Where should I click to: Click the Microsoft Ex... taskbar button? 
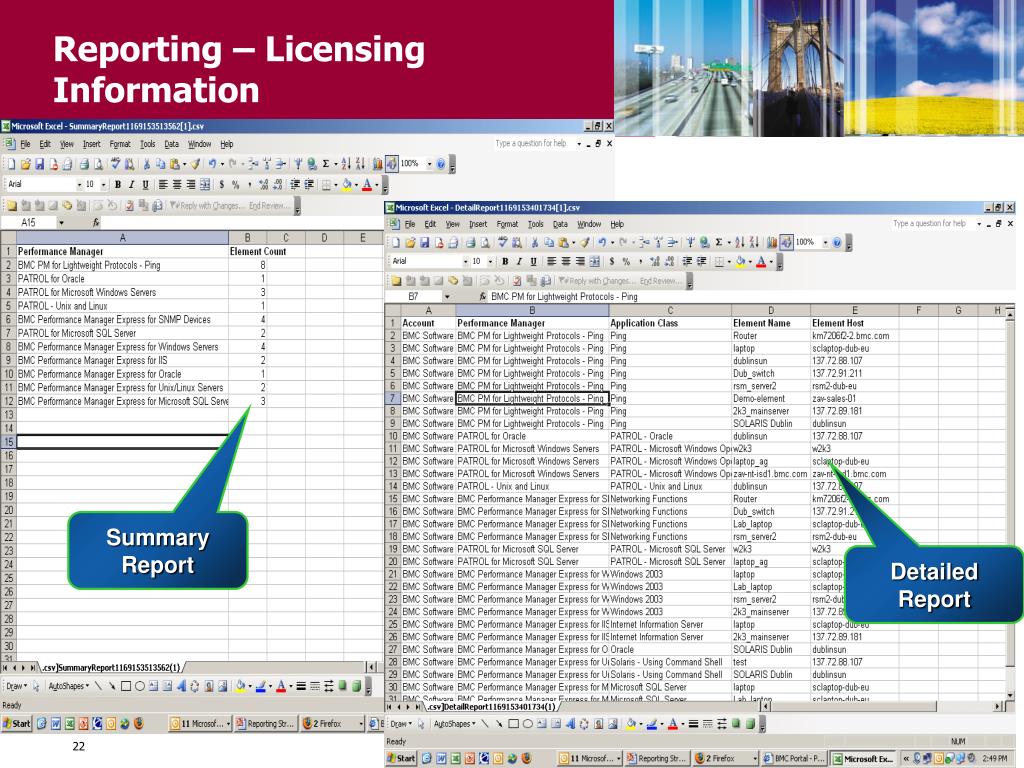863,758
